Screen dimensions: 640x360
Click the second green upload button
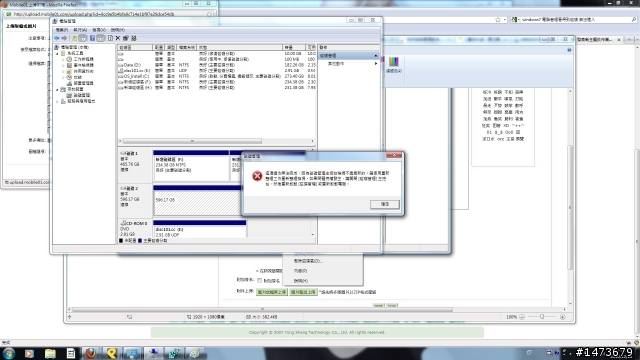pos(303,292)
